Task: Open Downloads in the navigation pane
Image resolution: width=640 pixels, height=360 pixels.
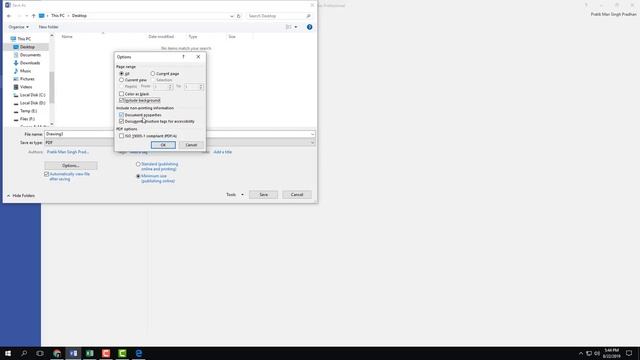Action: pyautogui.click(x=30, y=63)
